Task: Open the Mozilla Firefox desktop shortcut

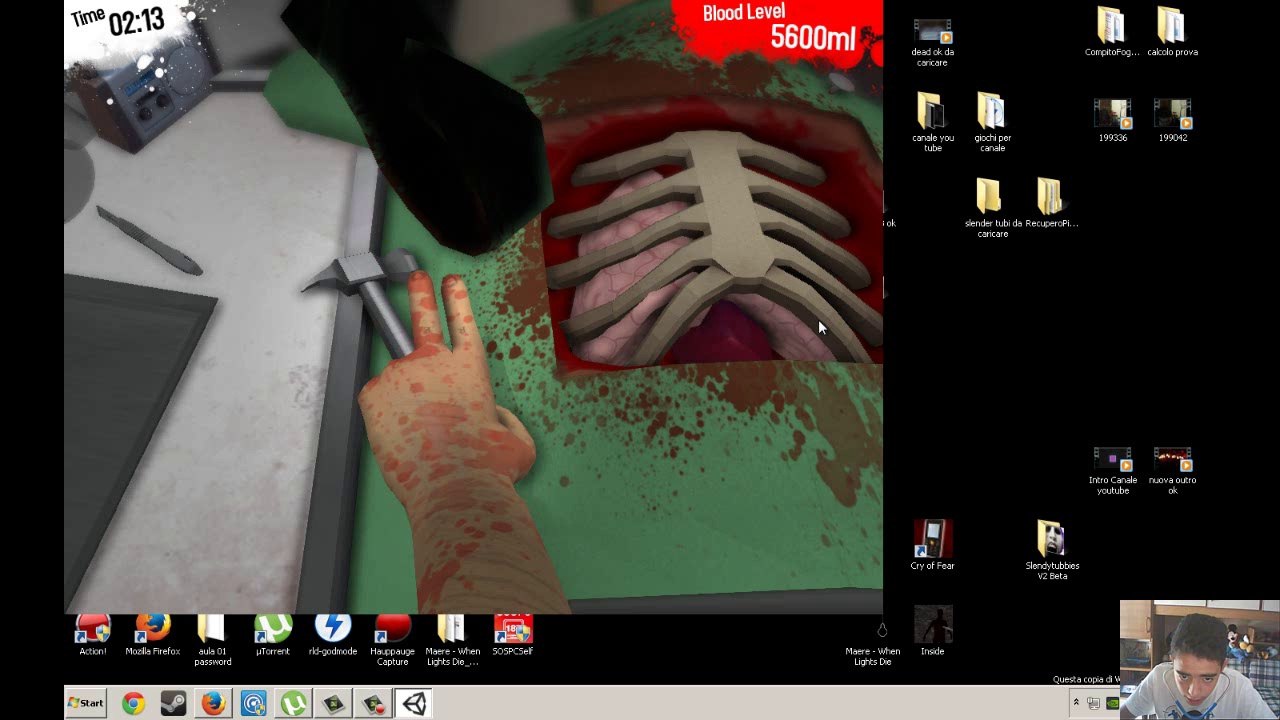Action: pos(152,636)
